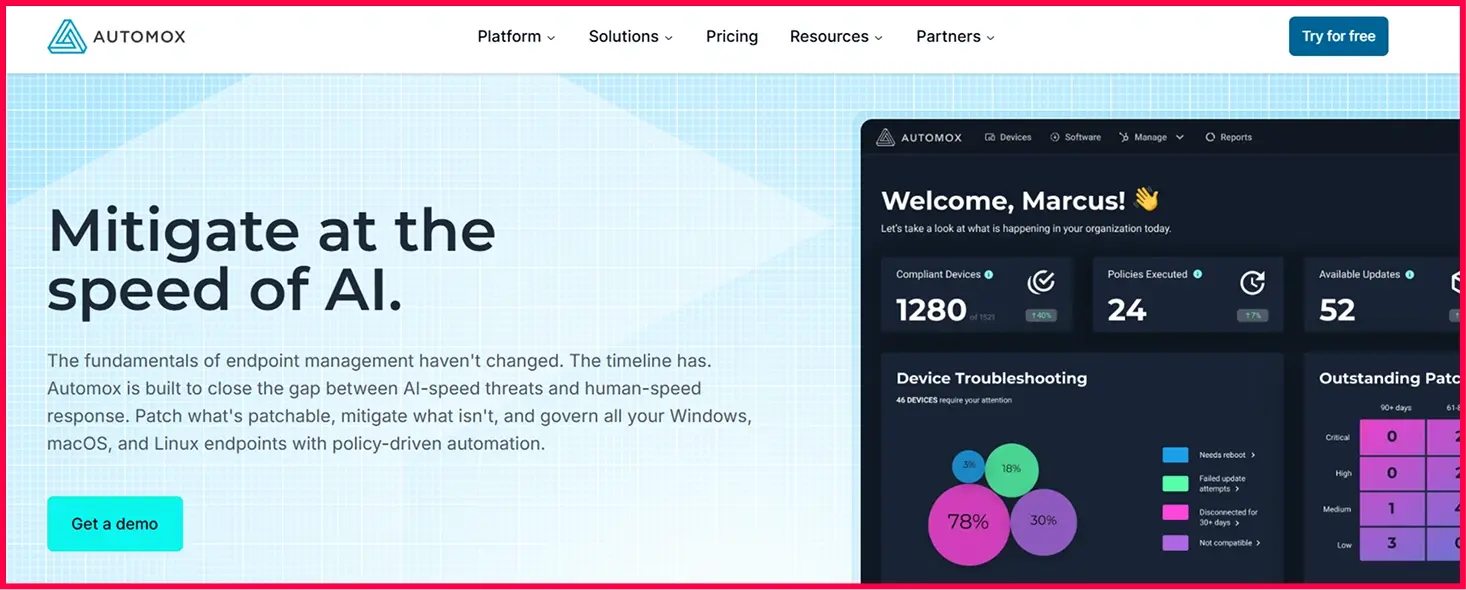Viewport: 1466px width, 590px height.
Task: Open Not compatible details
Action: [1258, 543]
